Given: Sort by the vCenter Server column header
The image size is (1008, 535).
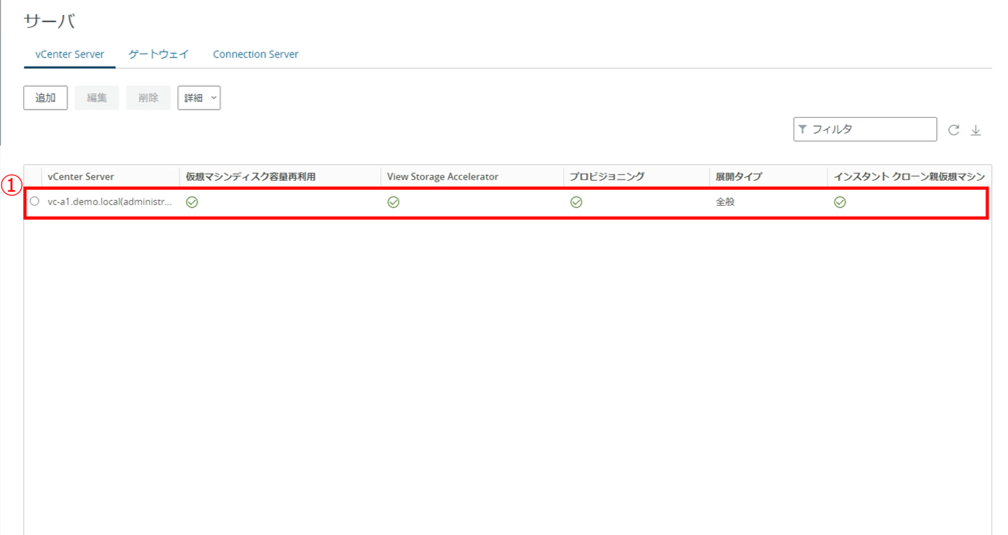Looking at the screenshot, I should pos(81,176).
